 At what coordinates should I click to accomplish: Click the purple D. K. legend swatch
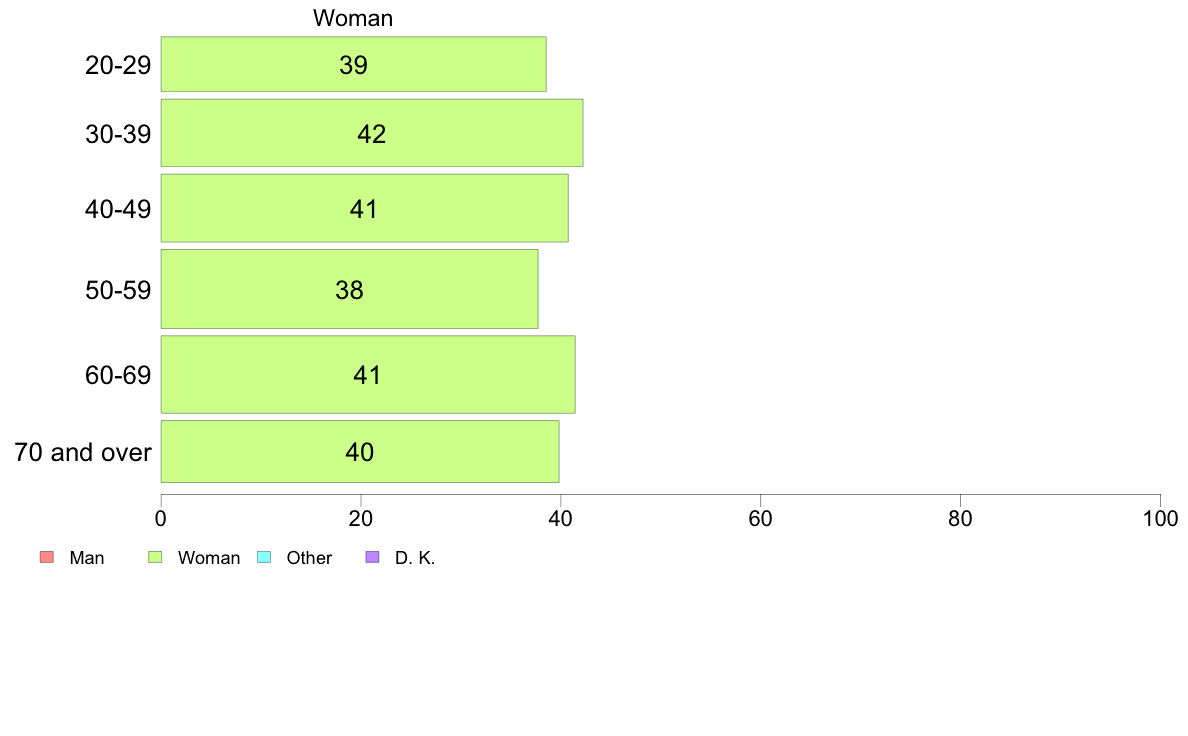(373, 557)
